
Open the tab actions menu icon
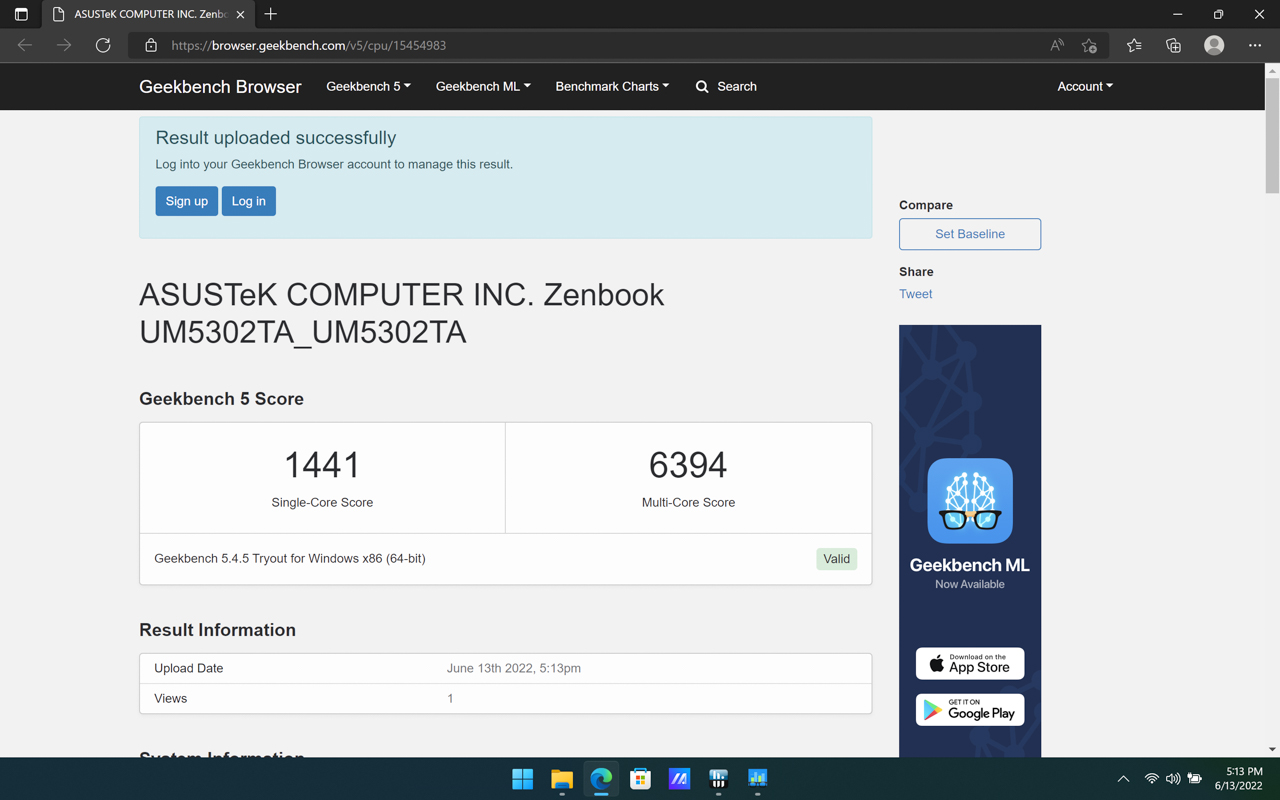coord(21,14)
